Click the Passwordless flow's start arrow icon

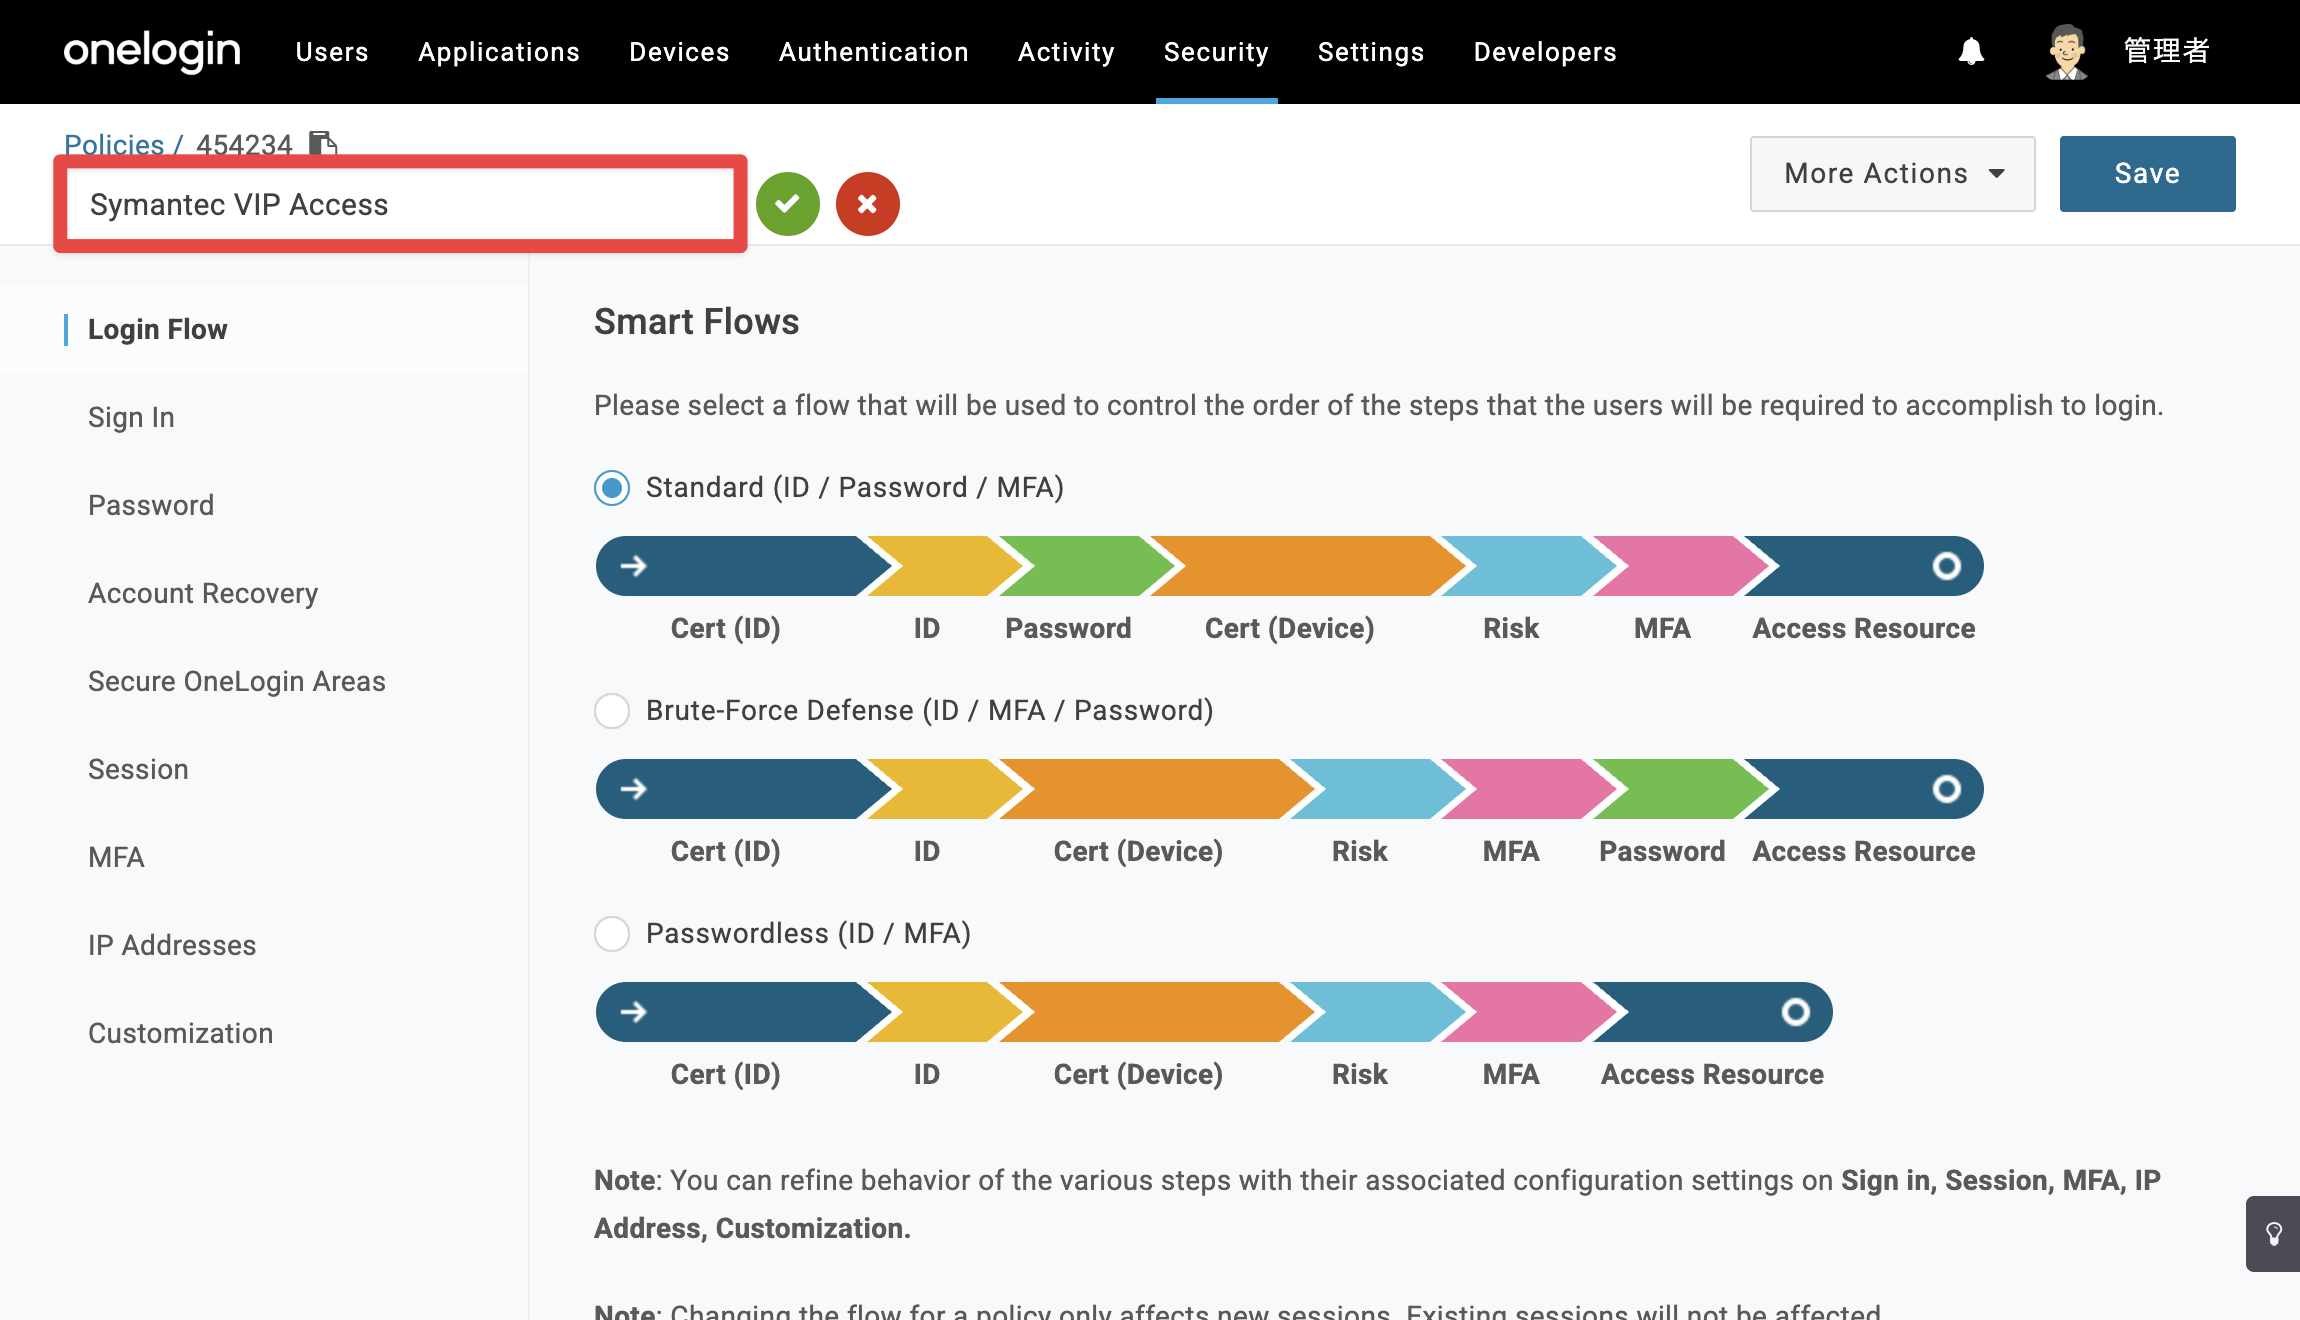(634, 1012)
